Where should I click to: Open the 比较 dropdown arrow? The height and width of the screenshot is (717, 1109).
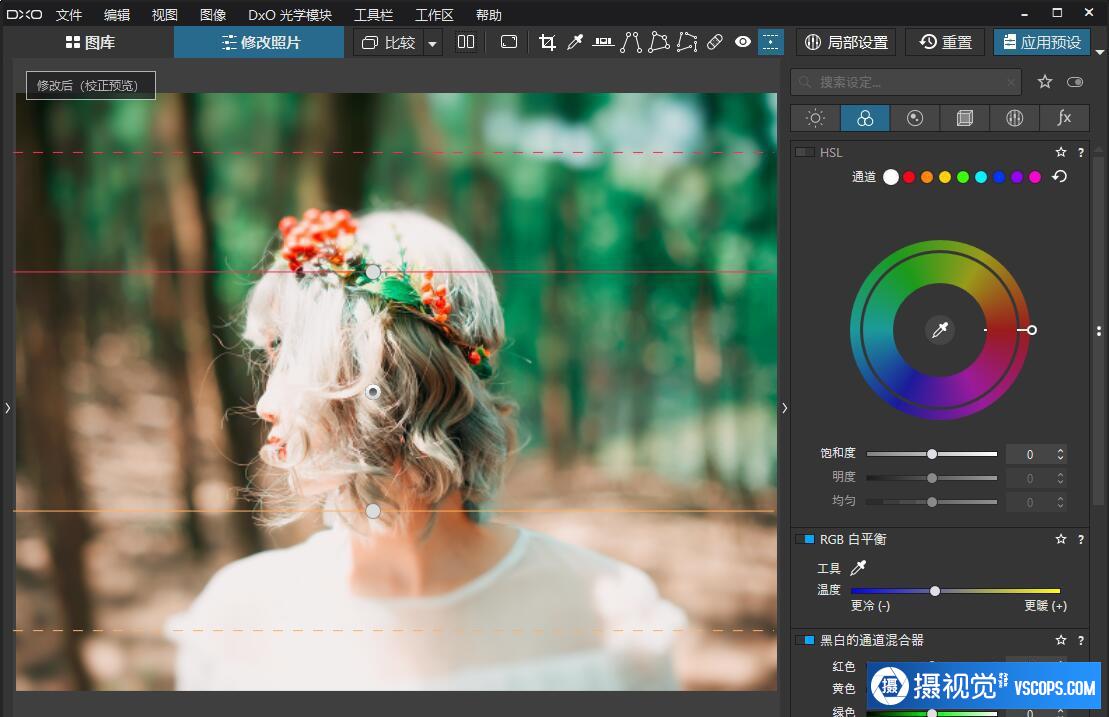[432, 43]
